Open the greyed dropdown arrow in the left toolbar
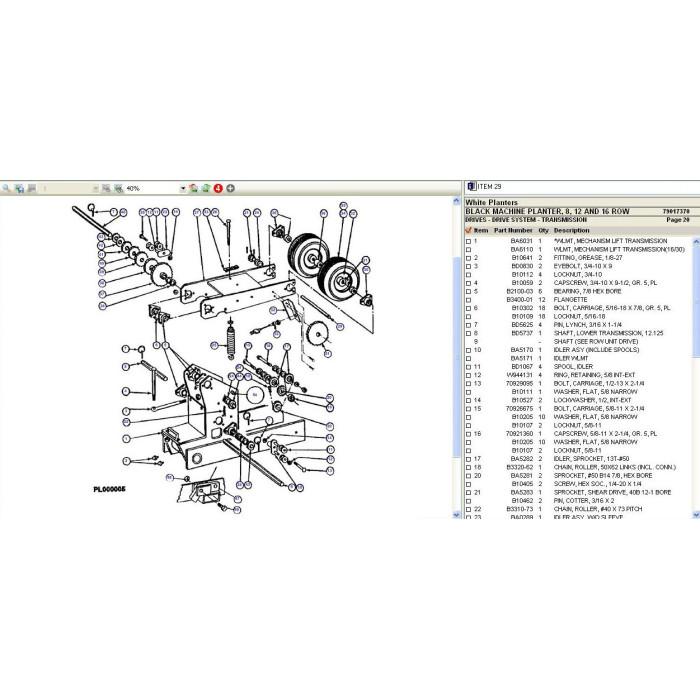 click(x=95, y=189)
